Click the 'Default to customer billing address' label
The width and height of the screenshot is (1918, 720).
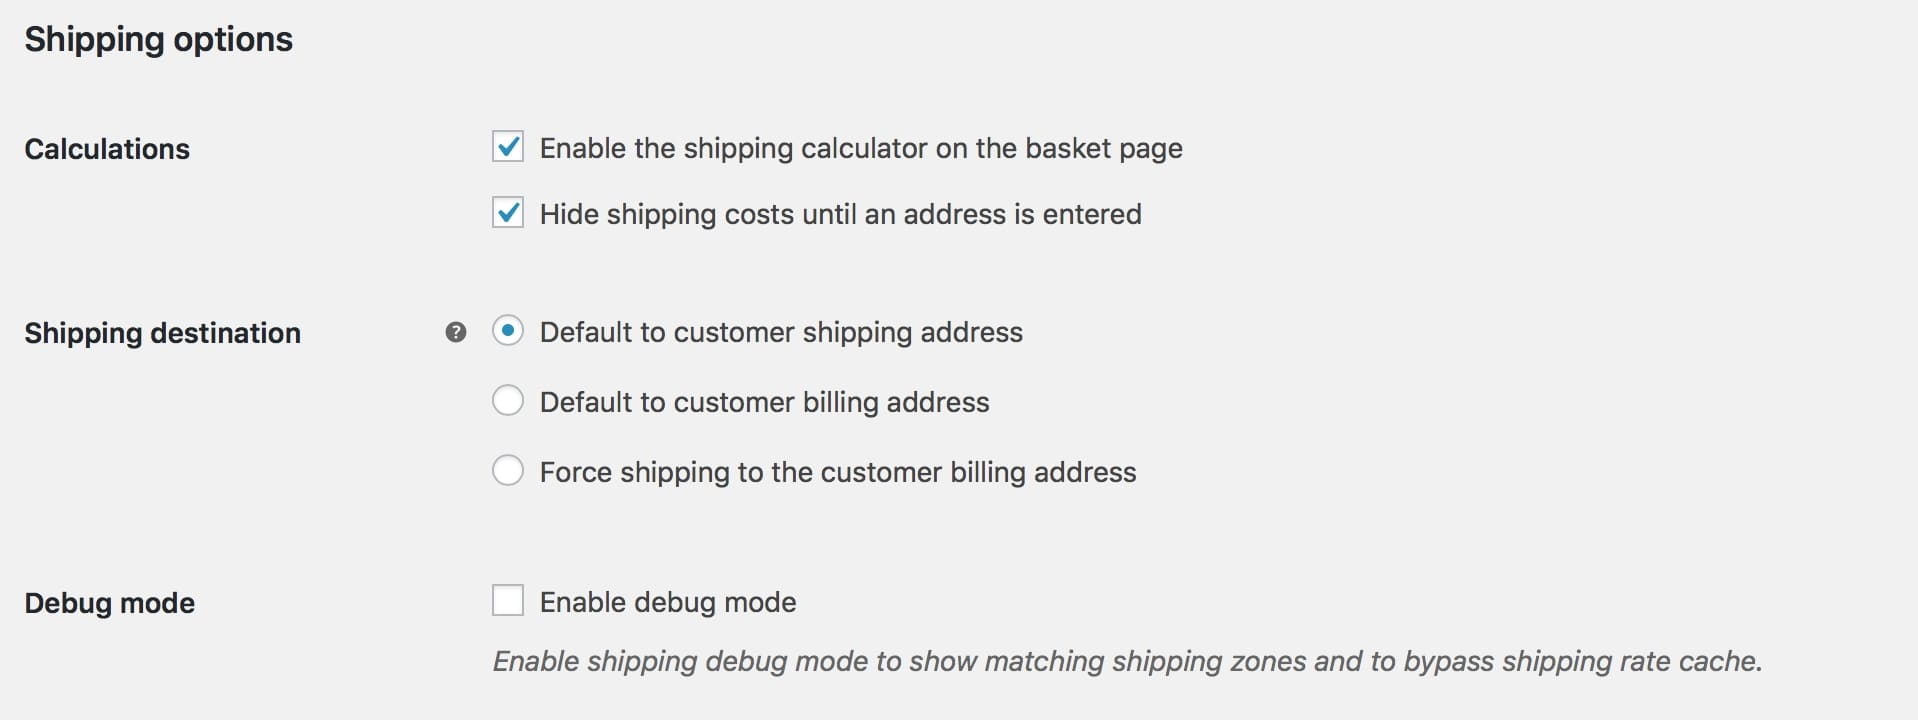764,402
